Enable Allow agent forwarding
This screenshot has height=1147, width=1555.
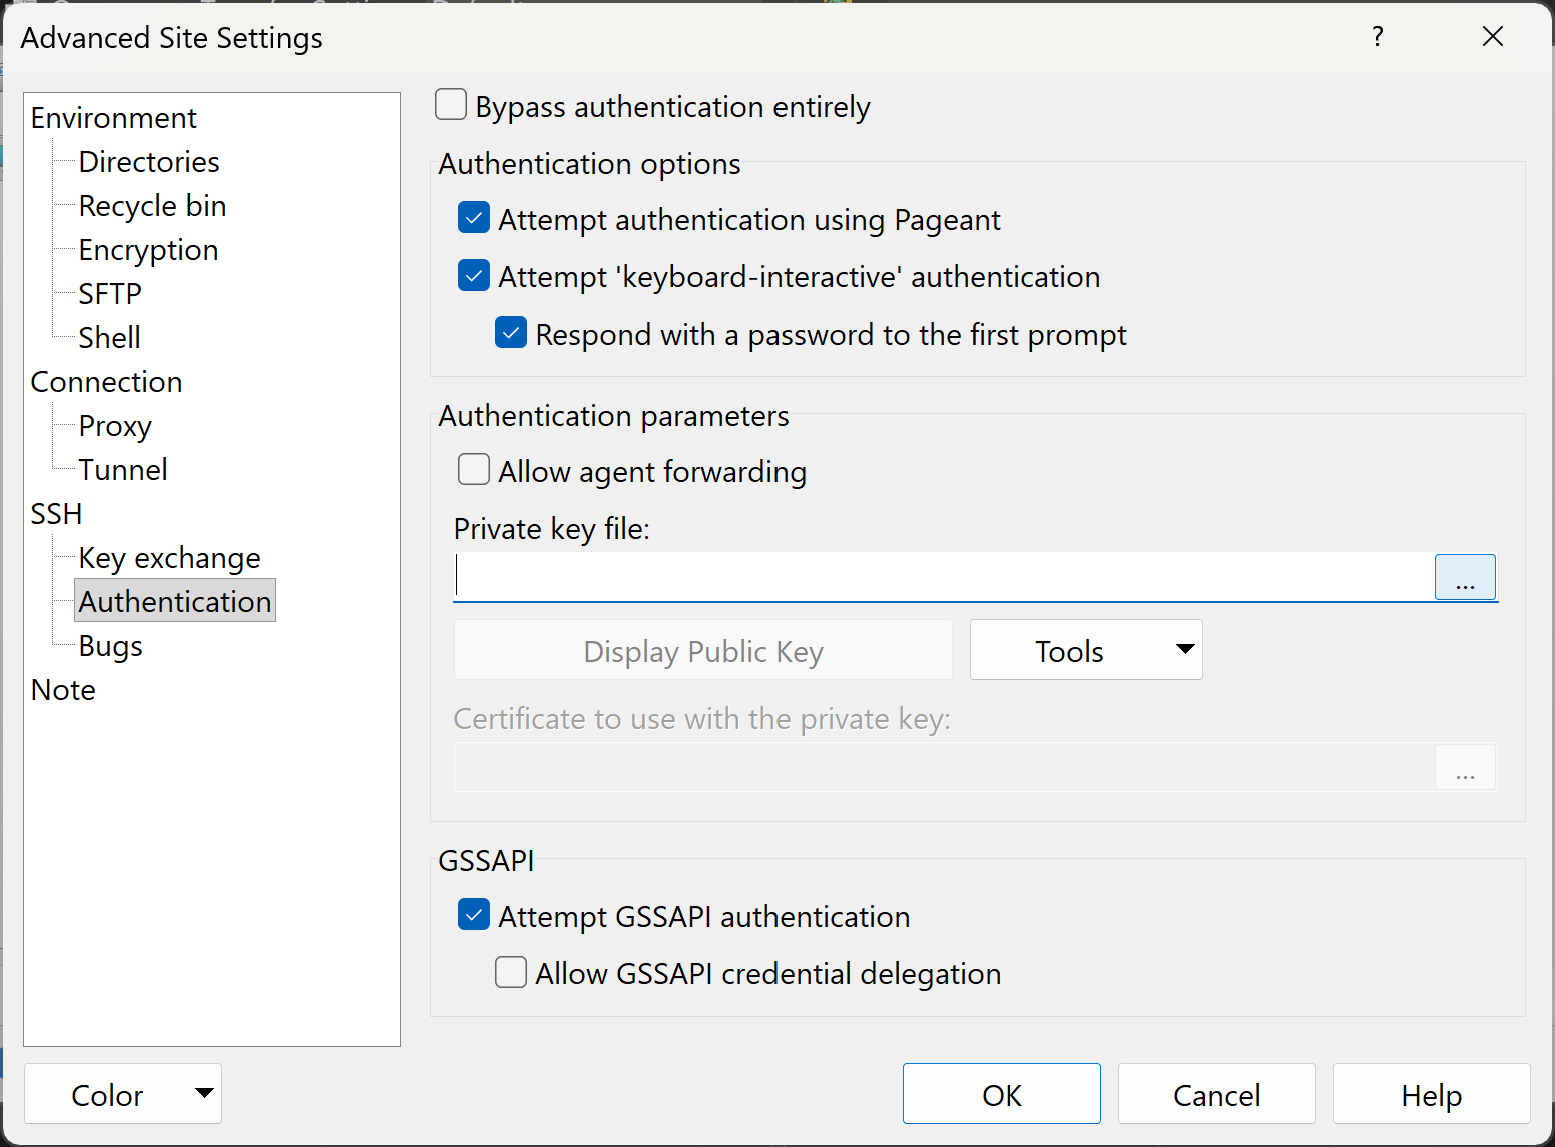coord(474,470)
